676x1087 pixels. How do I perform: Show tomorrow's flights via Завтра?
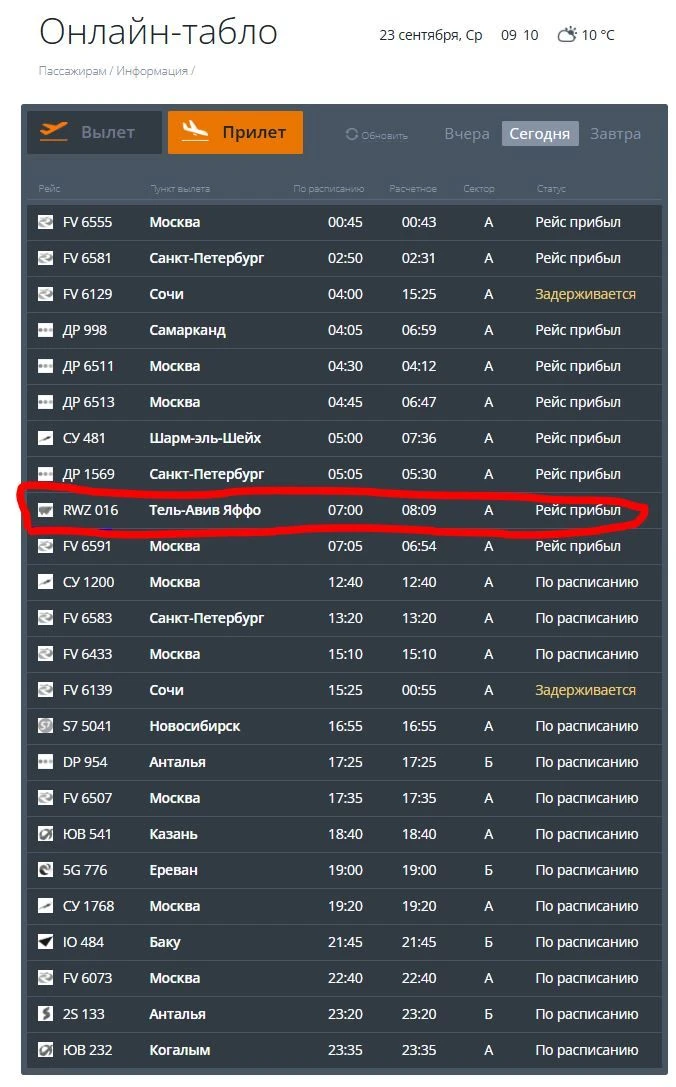[615, 134]
